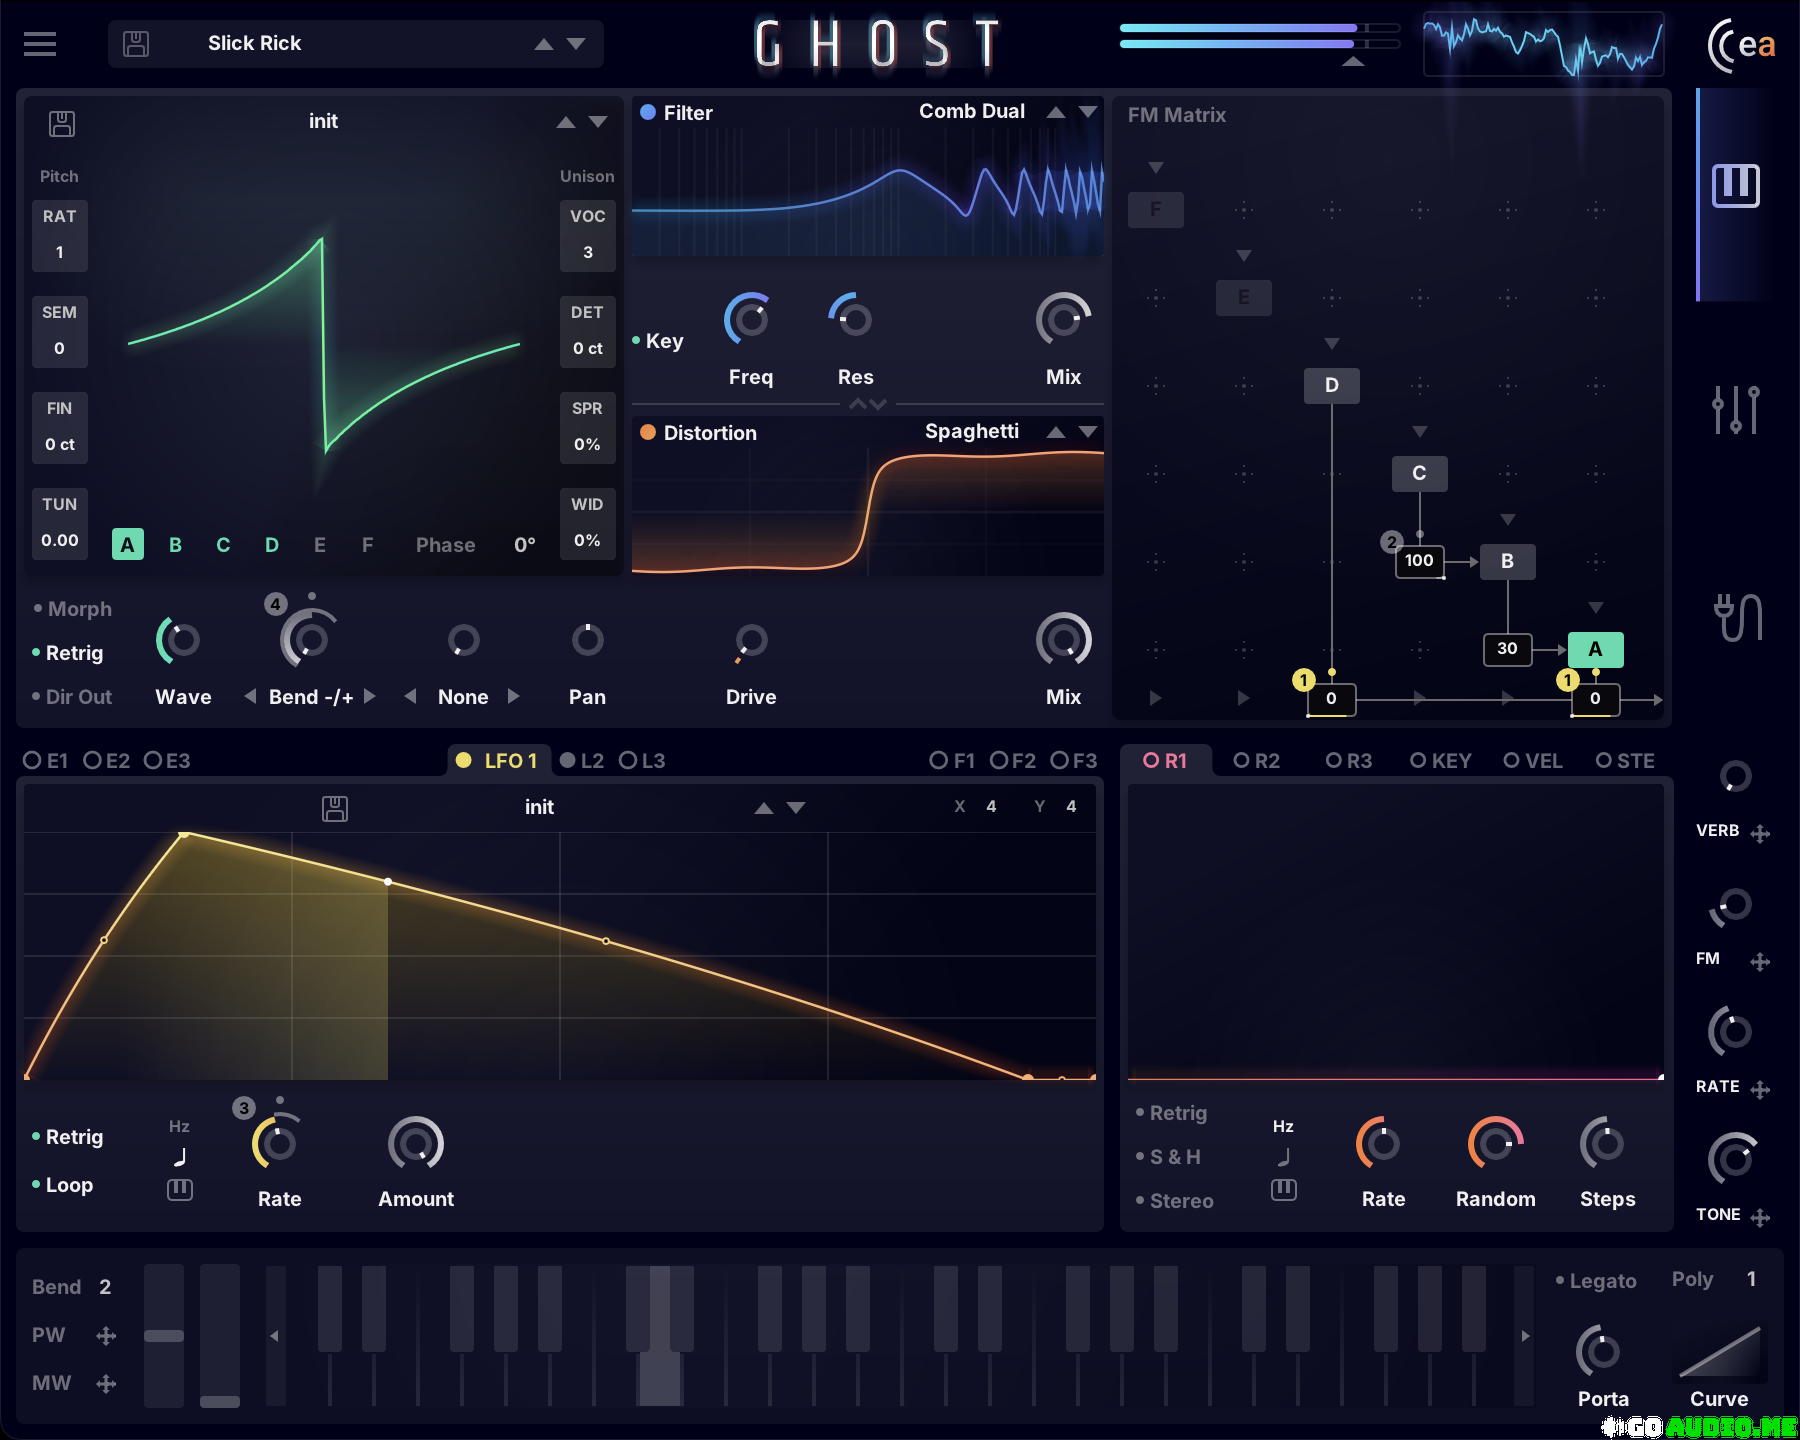1800x1440 pixels.
Task: Adjust the pitch bend wheel slider
Action: click(x=164, y=1336)
